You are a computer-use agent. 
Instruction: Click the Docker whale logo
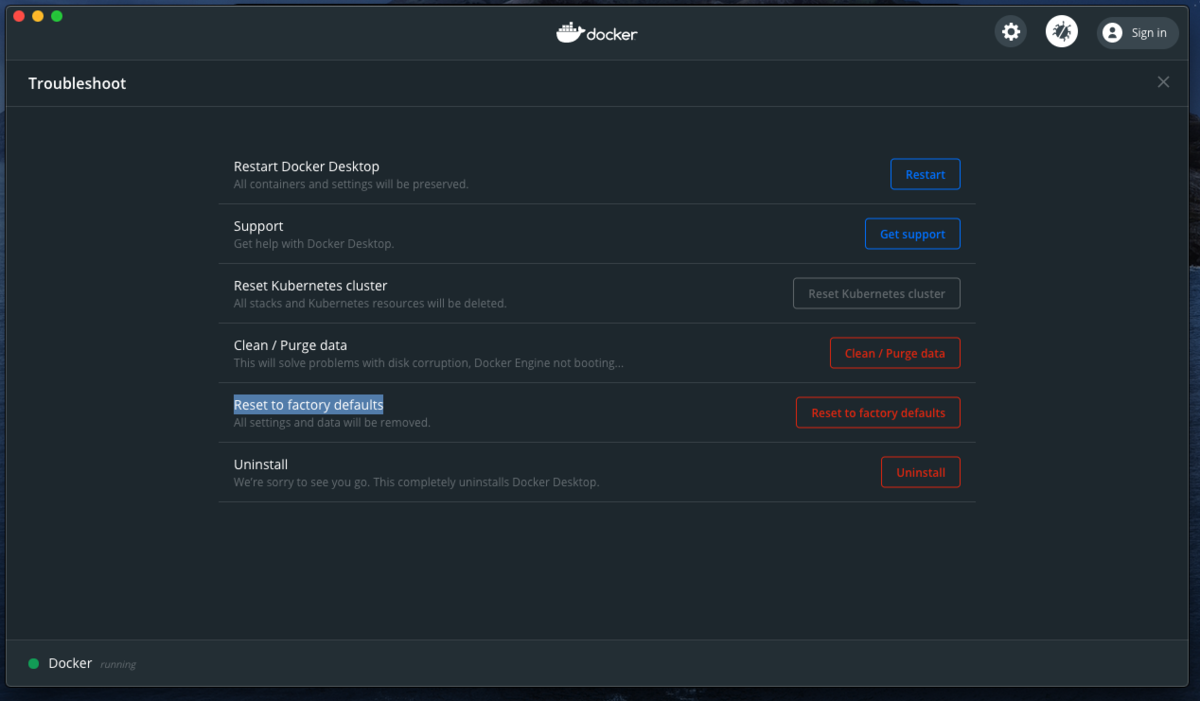tap(597, 33)
